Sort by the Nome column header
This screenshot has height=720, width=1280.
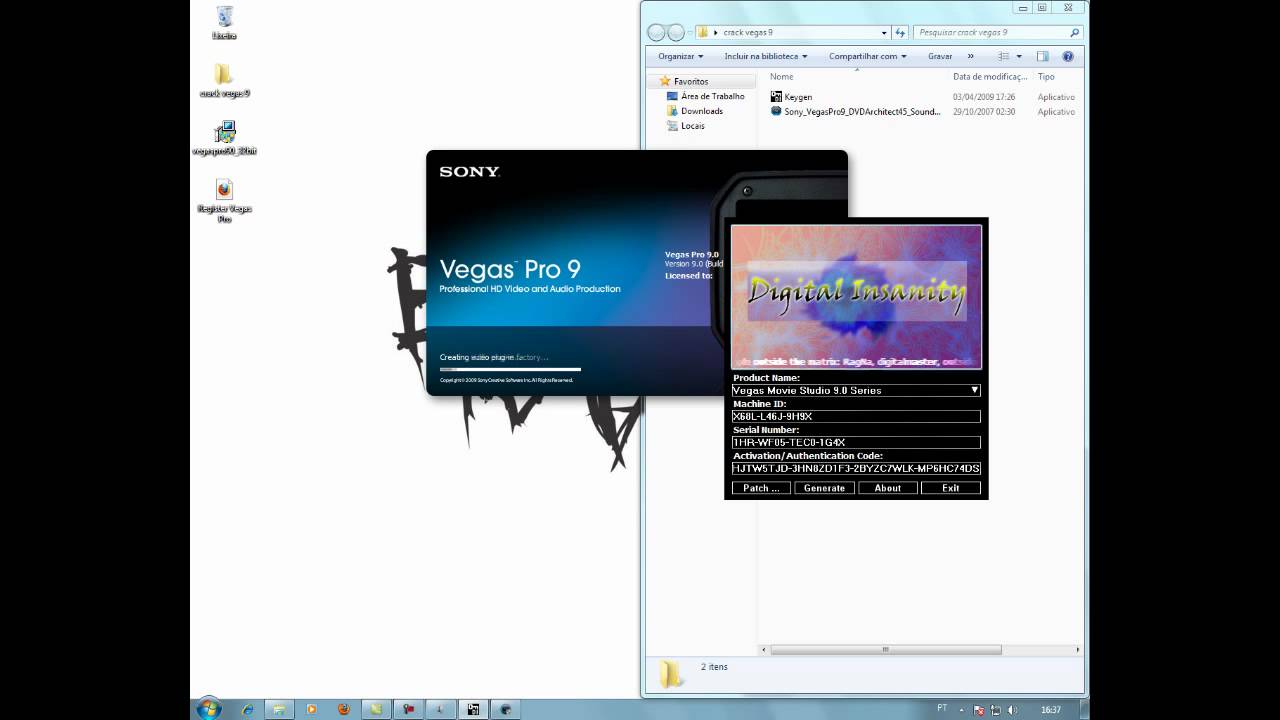(782, 76)
